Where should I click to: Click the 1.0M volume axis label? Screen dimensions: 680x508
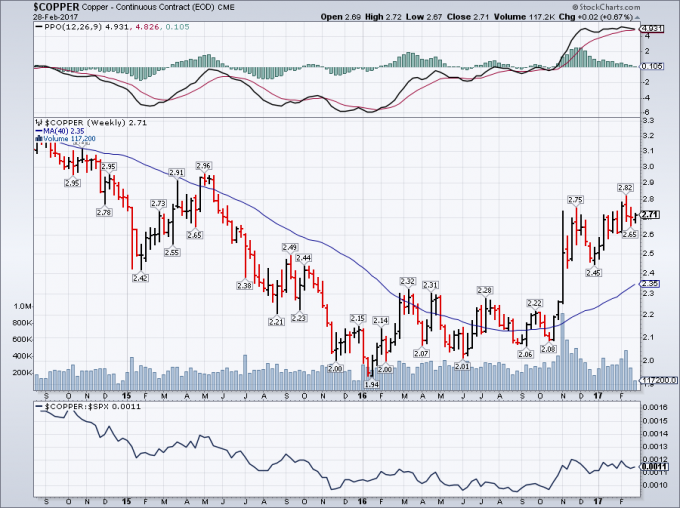point(23,306)
